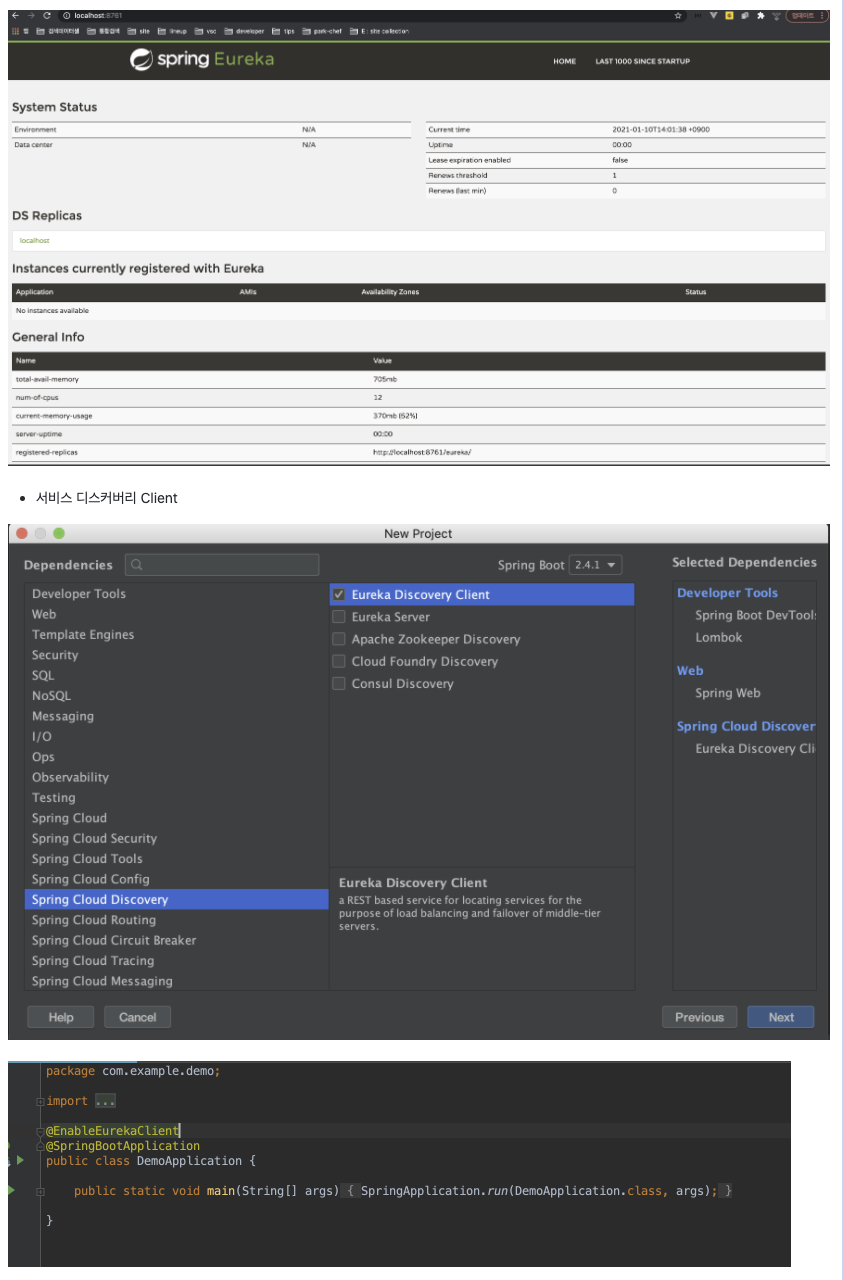
Task: Select Testing dependency category
Action: click(x=54, y=798)
